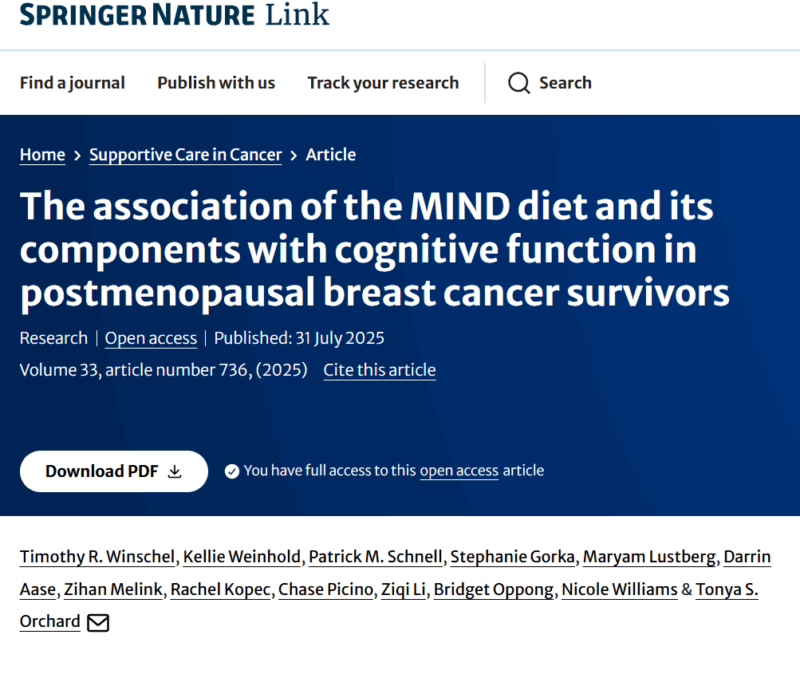Click the search magnifier icon
Viewport: 800px width, 674px height.
pos(519,83)
